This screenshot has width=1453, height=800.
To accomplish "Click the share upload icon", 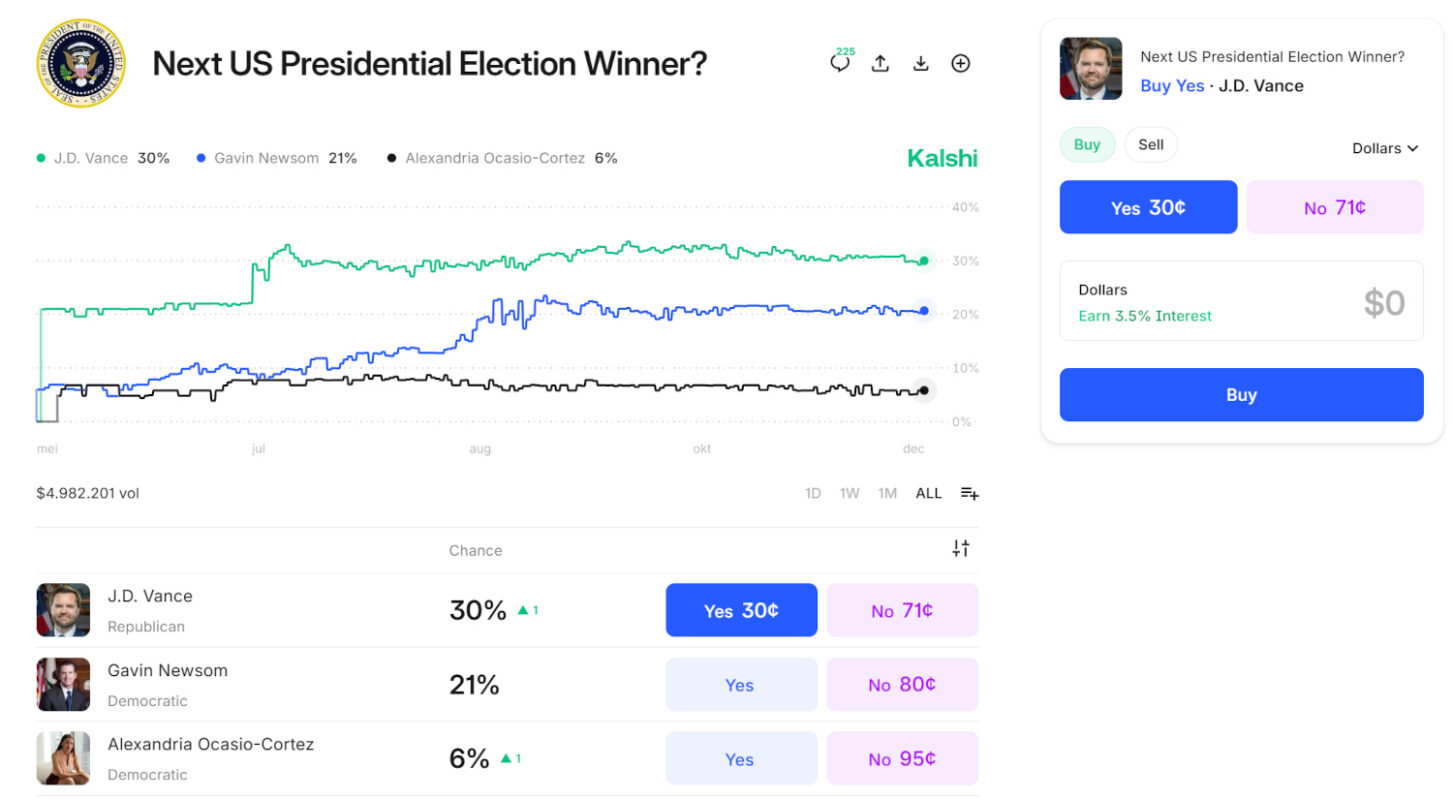I will [880, 64].
